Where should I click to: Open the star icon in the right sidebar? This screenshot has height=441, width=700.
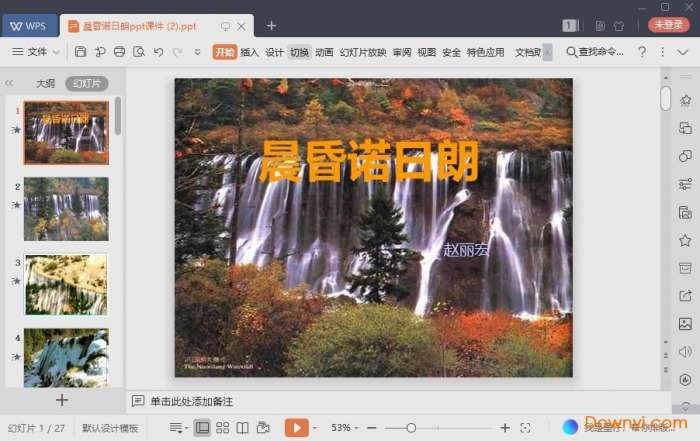pyautogui.click(x=685, y=241)
